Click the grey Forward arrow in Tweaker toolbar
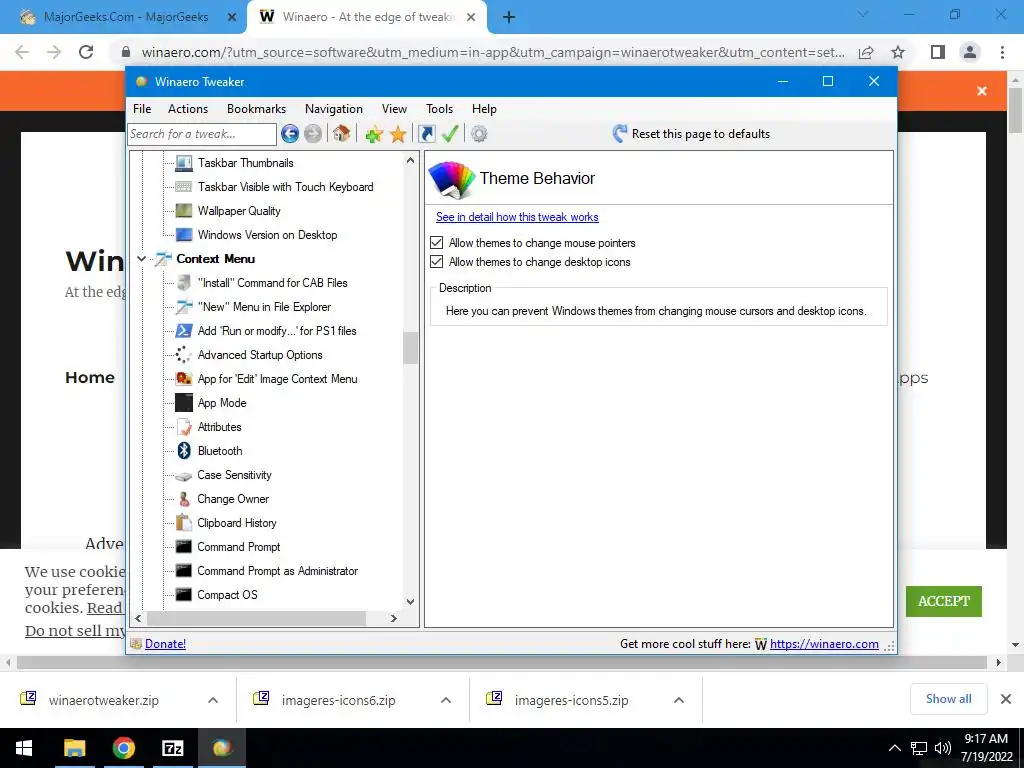Screen dimensions: 1024x768 (x=313, y=134)
